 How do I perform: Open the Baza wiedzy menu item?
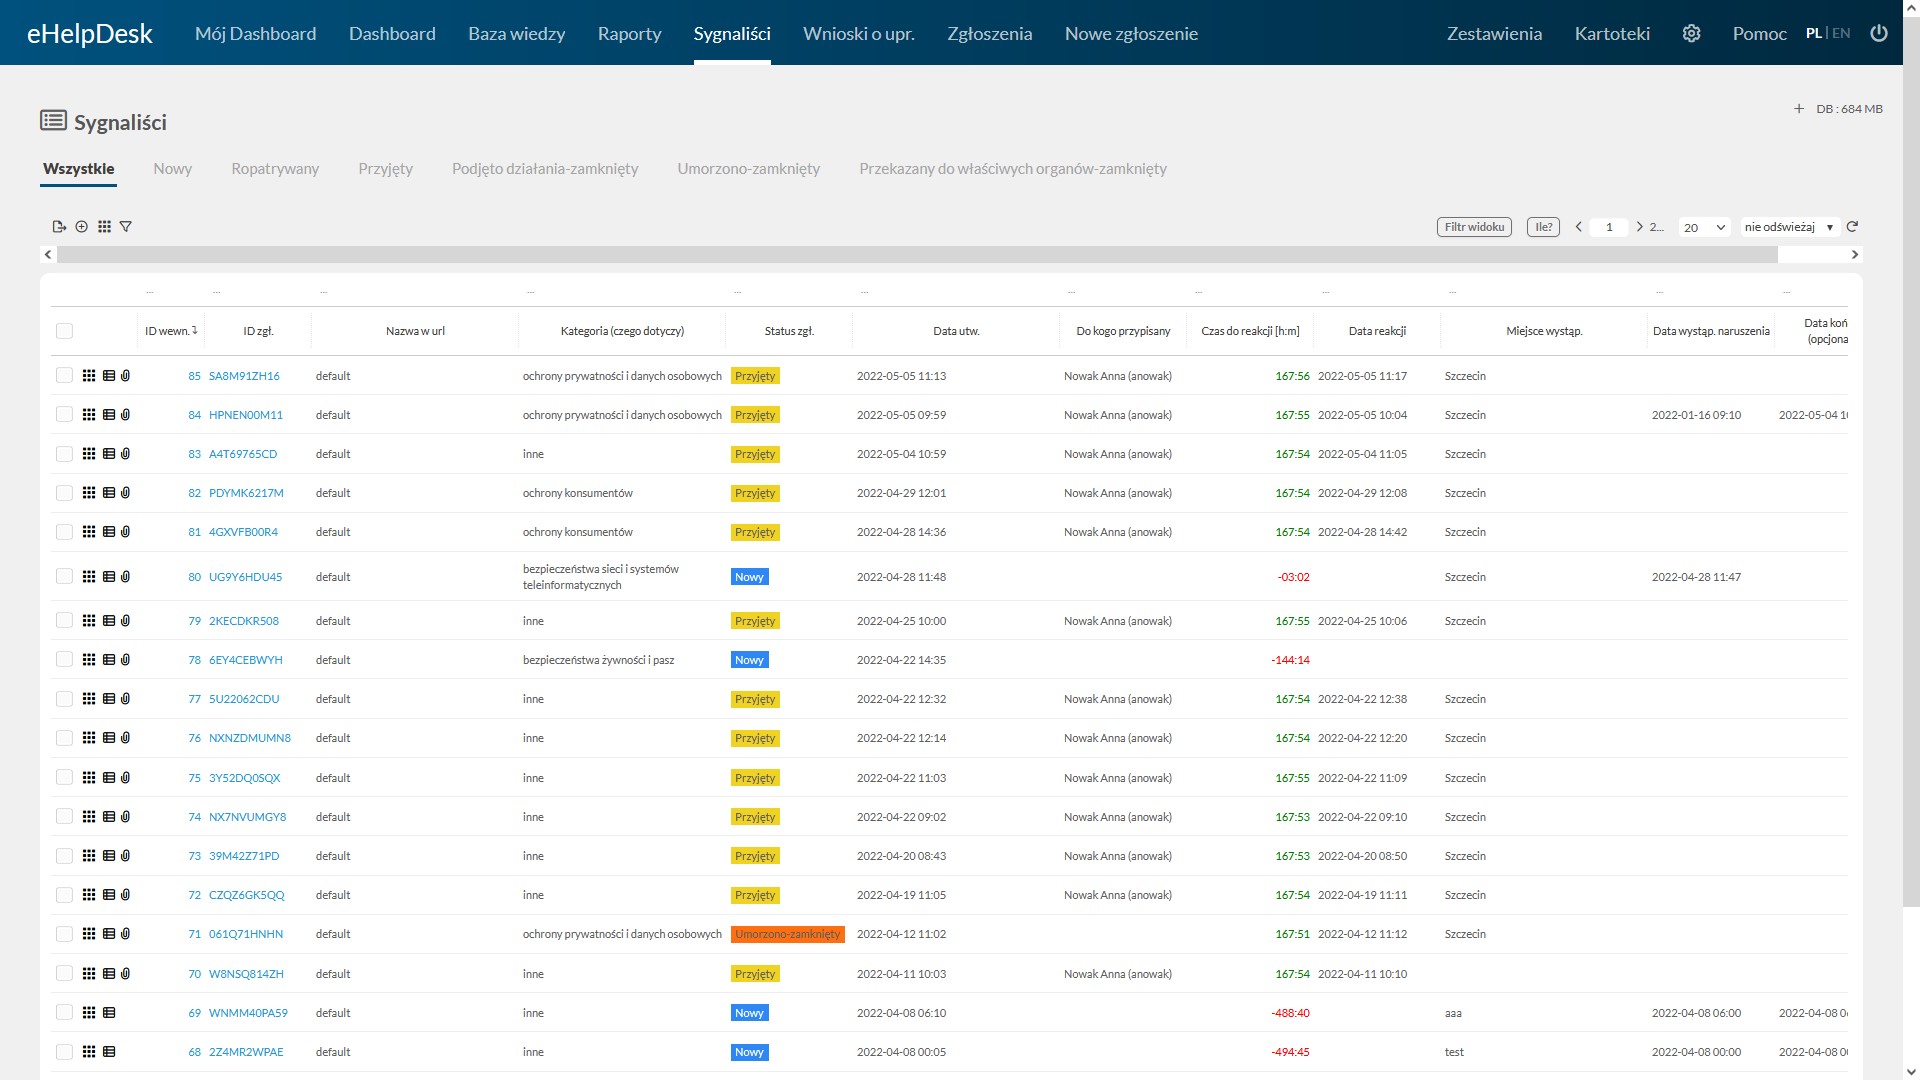[516, 33]
